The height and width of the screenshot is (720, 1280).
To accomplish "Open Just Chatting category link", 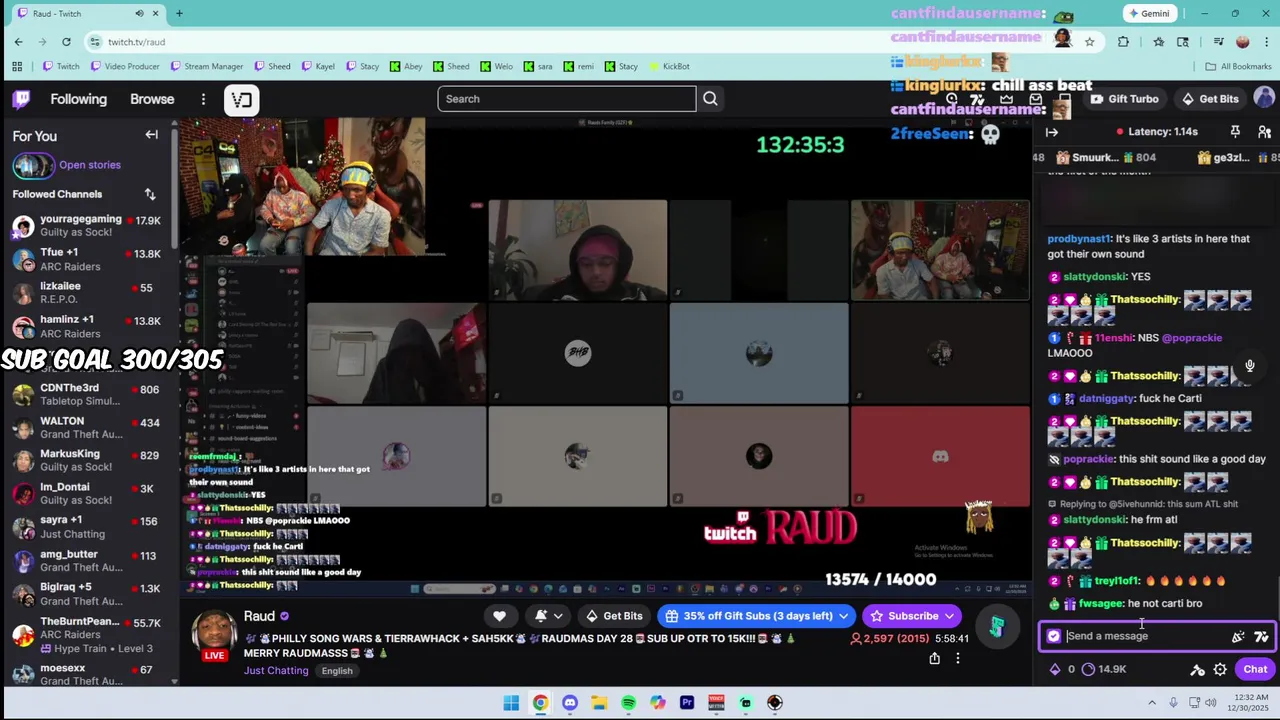I will (276, 671).
